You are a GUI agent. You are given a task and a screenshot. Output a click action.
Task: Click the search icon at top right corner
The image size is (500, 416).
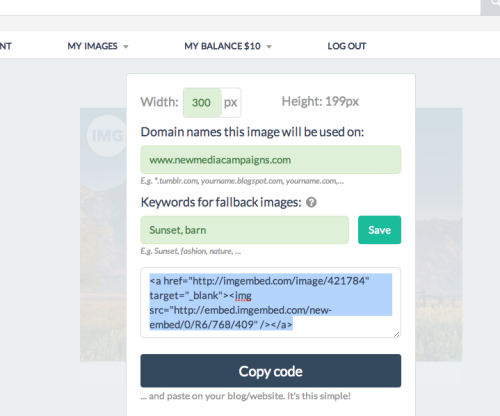click(x=493, y=4)
